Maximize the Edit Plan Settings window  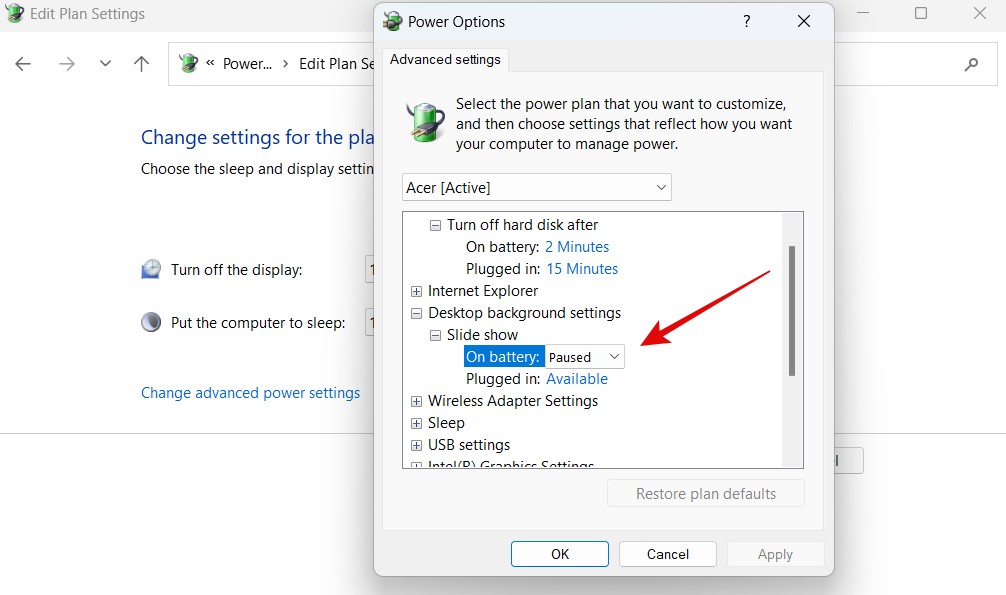pyautogui.click(x=921, y=13)
